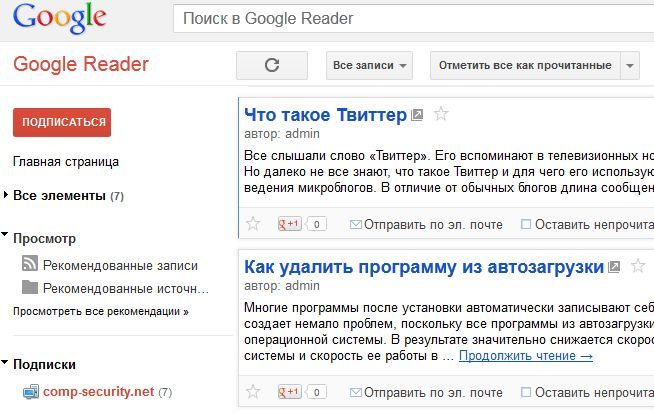654x413 pixels.
Task: Click 'Отправить по эл. почте' under Твиттер post
Action: (433, 225)
